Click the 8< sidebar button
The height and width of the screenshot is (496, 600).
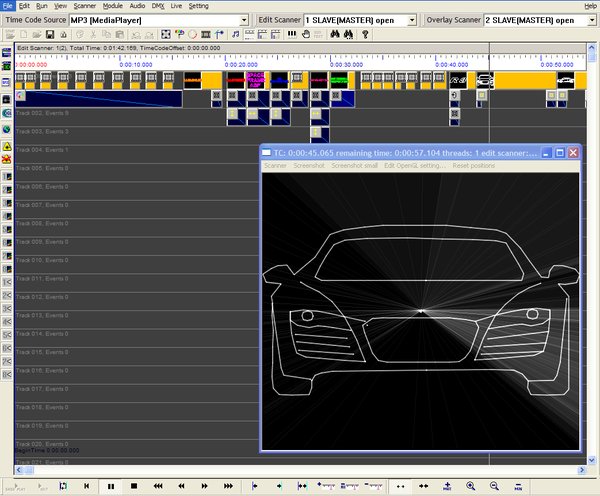(7, 375)
